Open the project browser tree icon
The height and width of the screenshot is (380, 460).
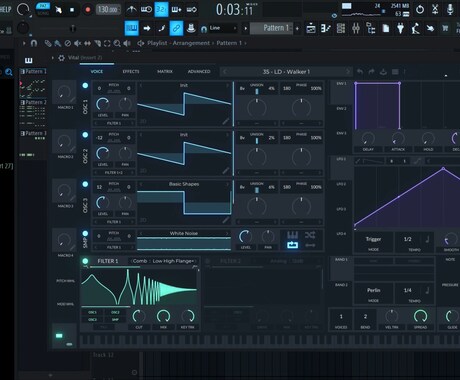(370, 28)
